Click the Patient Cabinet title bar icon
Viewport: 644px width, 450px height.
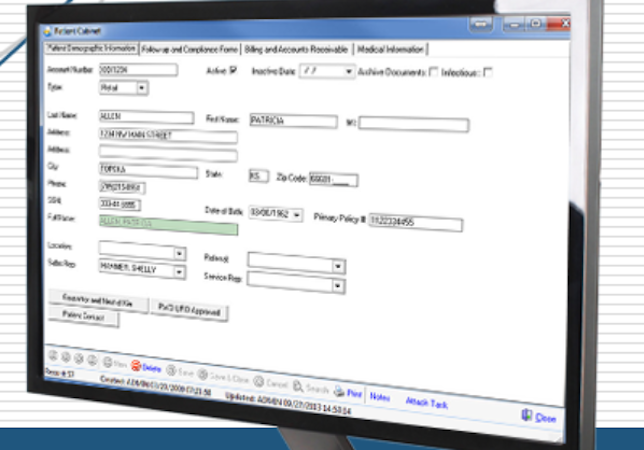pos(48,31)
